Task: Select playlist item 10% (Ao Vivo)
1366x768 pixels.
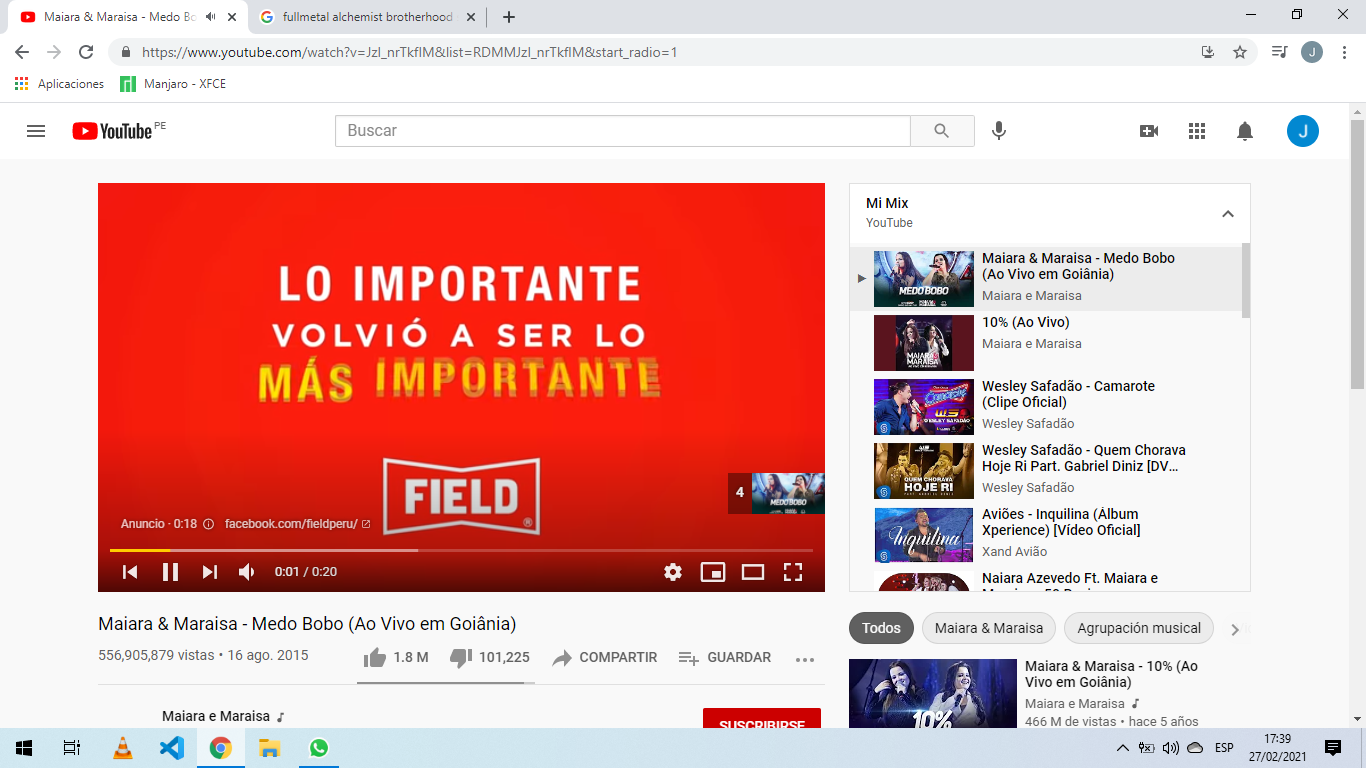Action: point(1046,343)
